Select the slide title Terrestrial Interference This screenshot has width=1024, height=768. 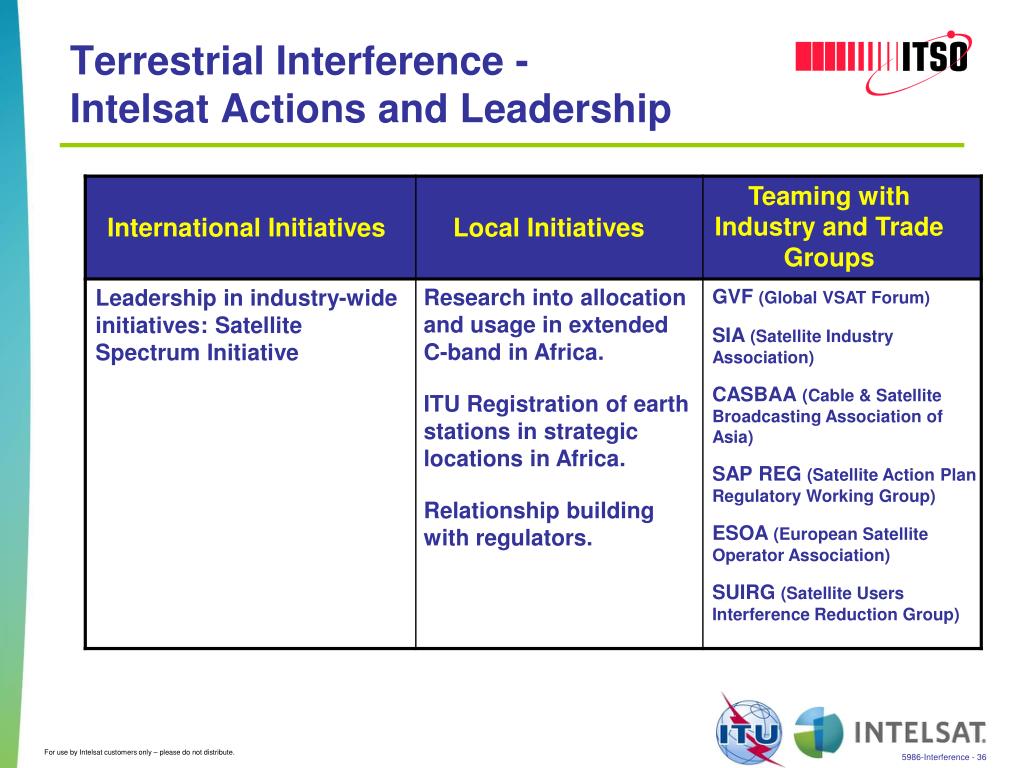click(299, 61)
